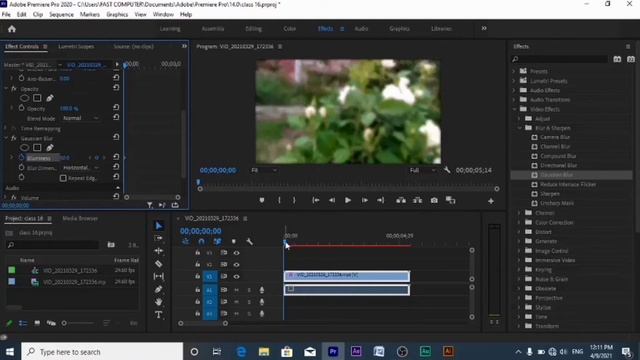This screenshot has height=360, width=640.
Task: Click Mark Out button
Action: pyautogui.click(x=294, y=200)
